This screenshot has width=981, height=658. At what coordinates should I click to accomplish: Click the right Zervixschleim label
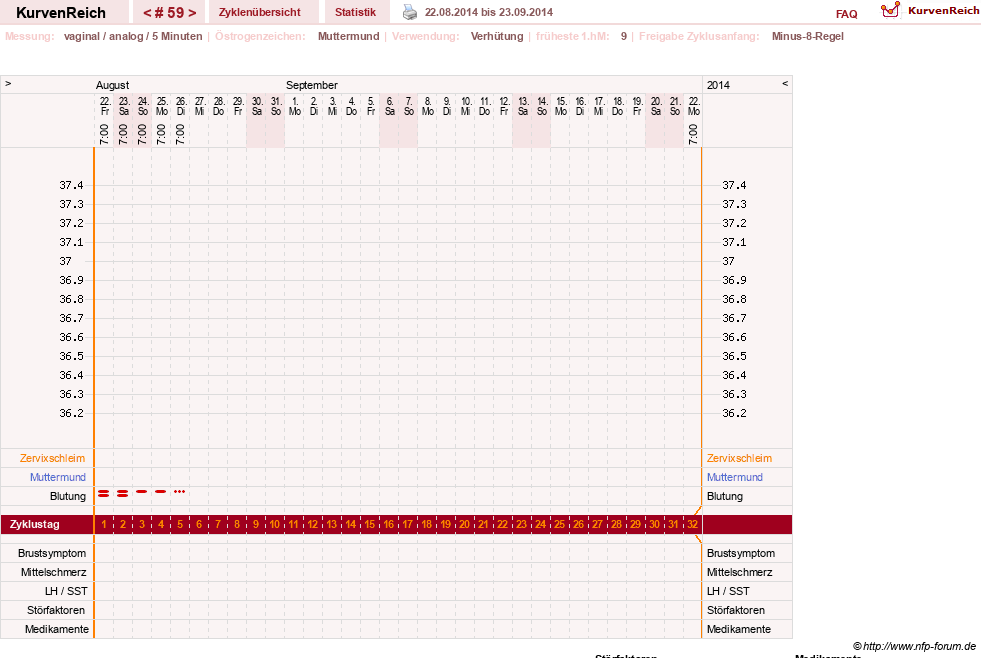[x=739, y=458]
